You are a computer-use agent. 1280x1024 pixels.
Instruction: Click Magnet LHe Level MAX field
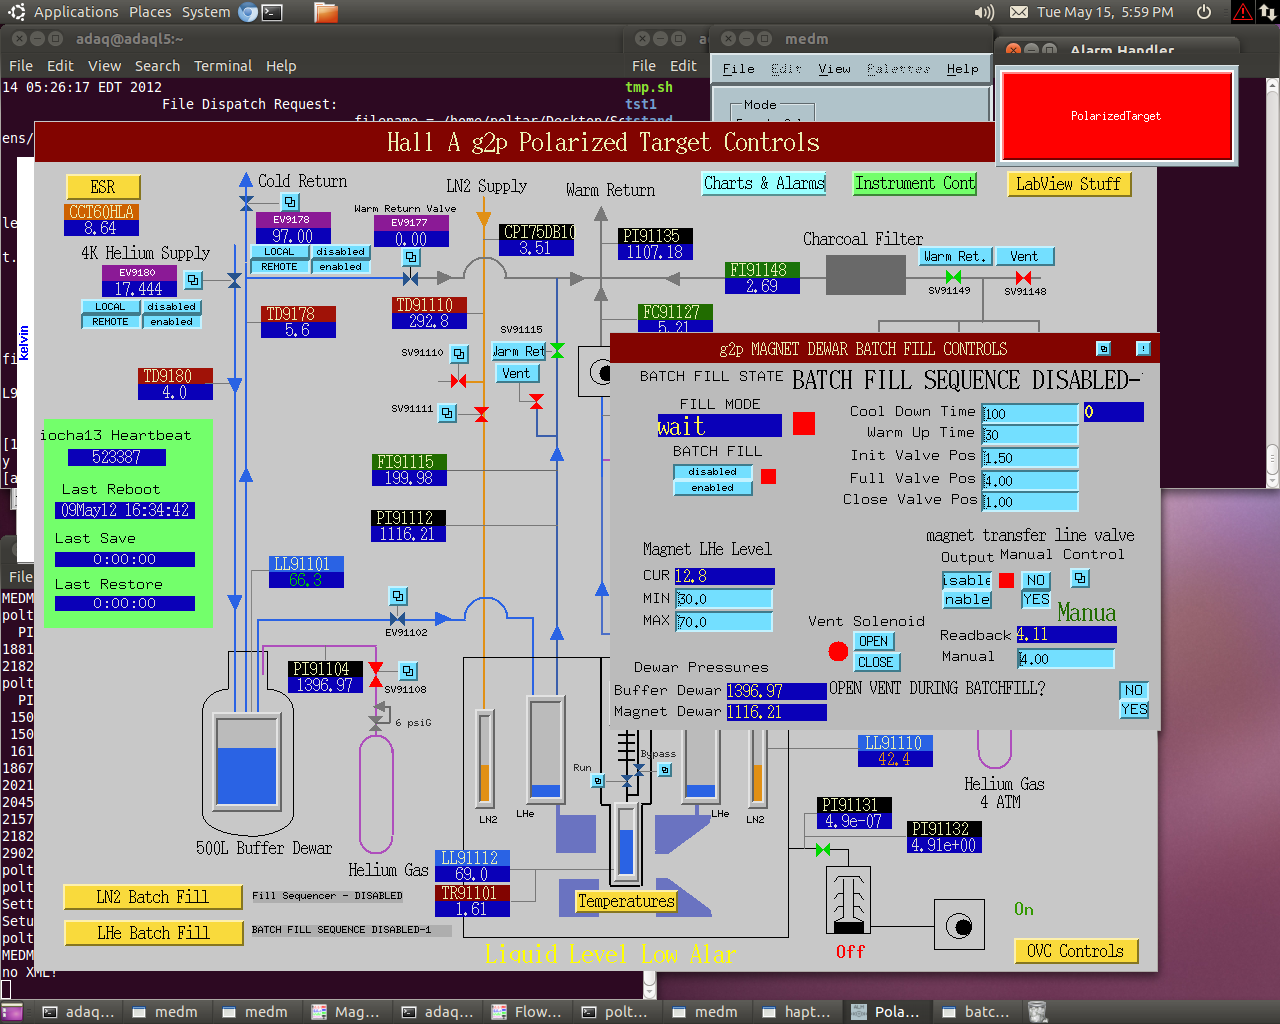pyautogui.click(x=723, y=622)
